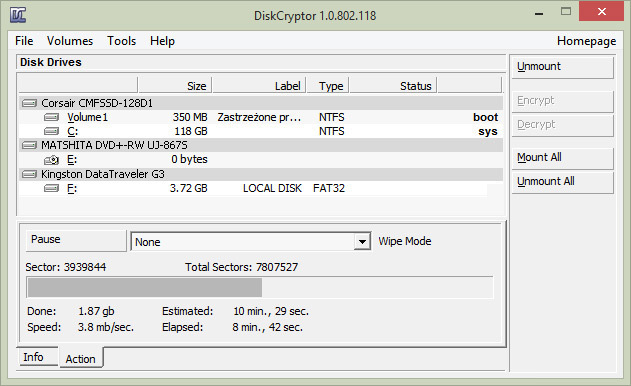The height and width of the screenshot is (386, 631).
Task: Switch to the Info tab
Action: tap(37, 357)
